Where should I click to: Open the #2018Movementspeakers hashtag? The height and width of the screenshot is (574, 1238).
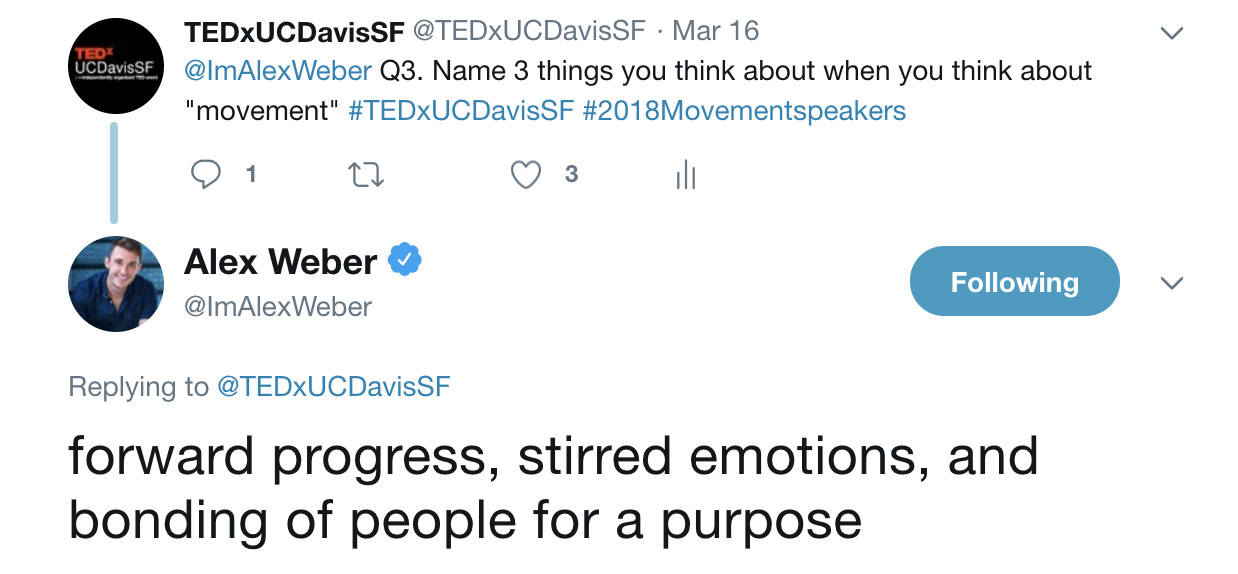point(744,110)
